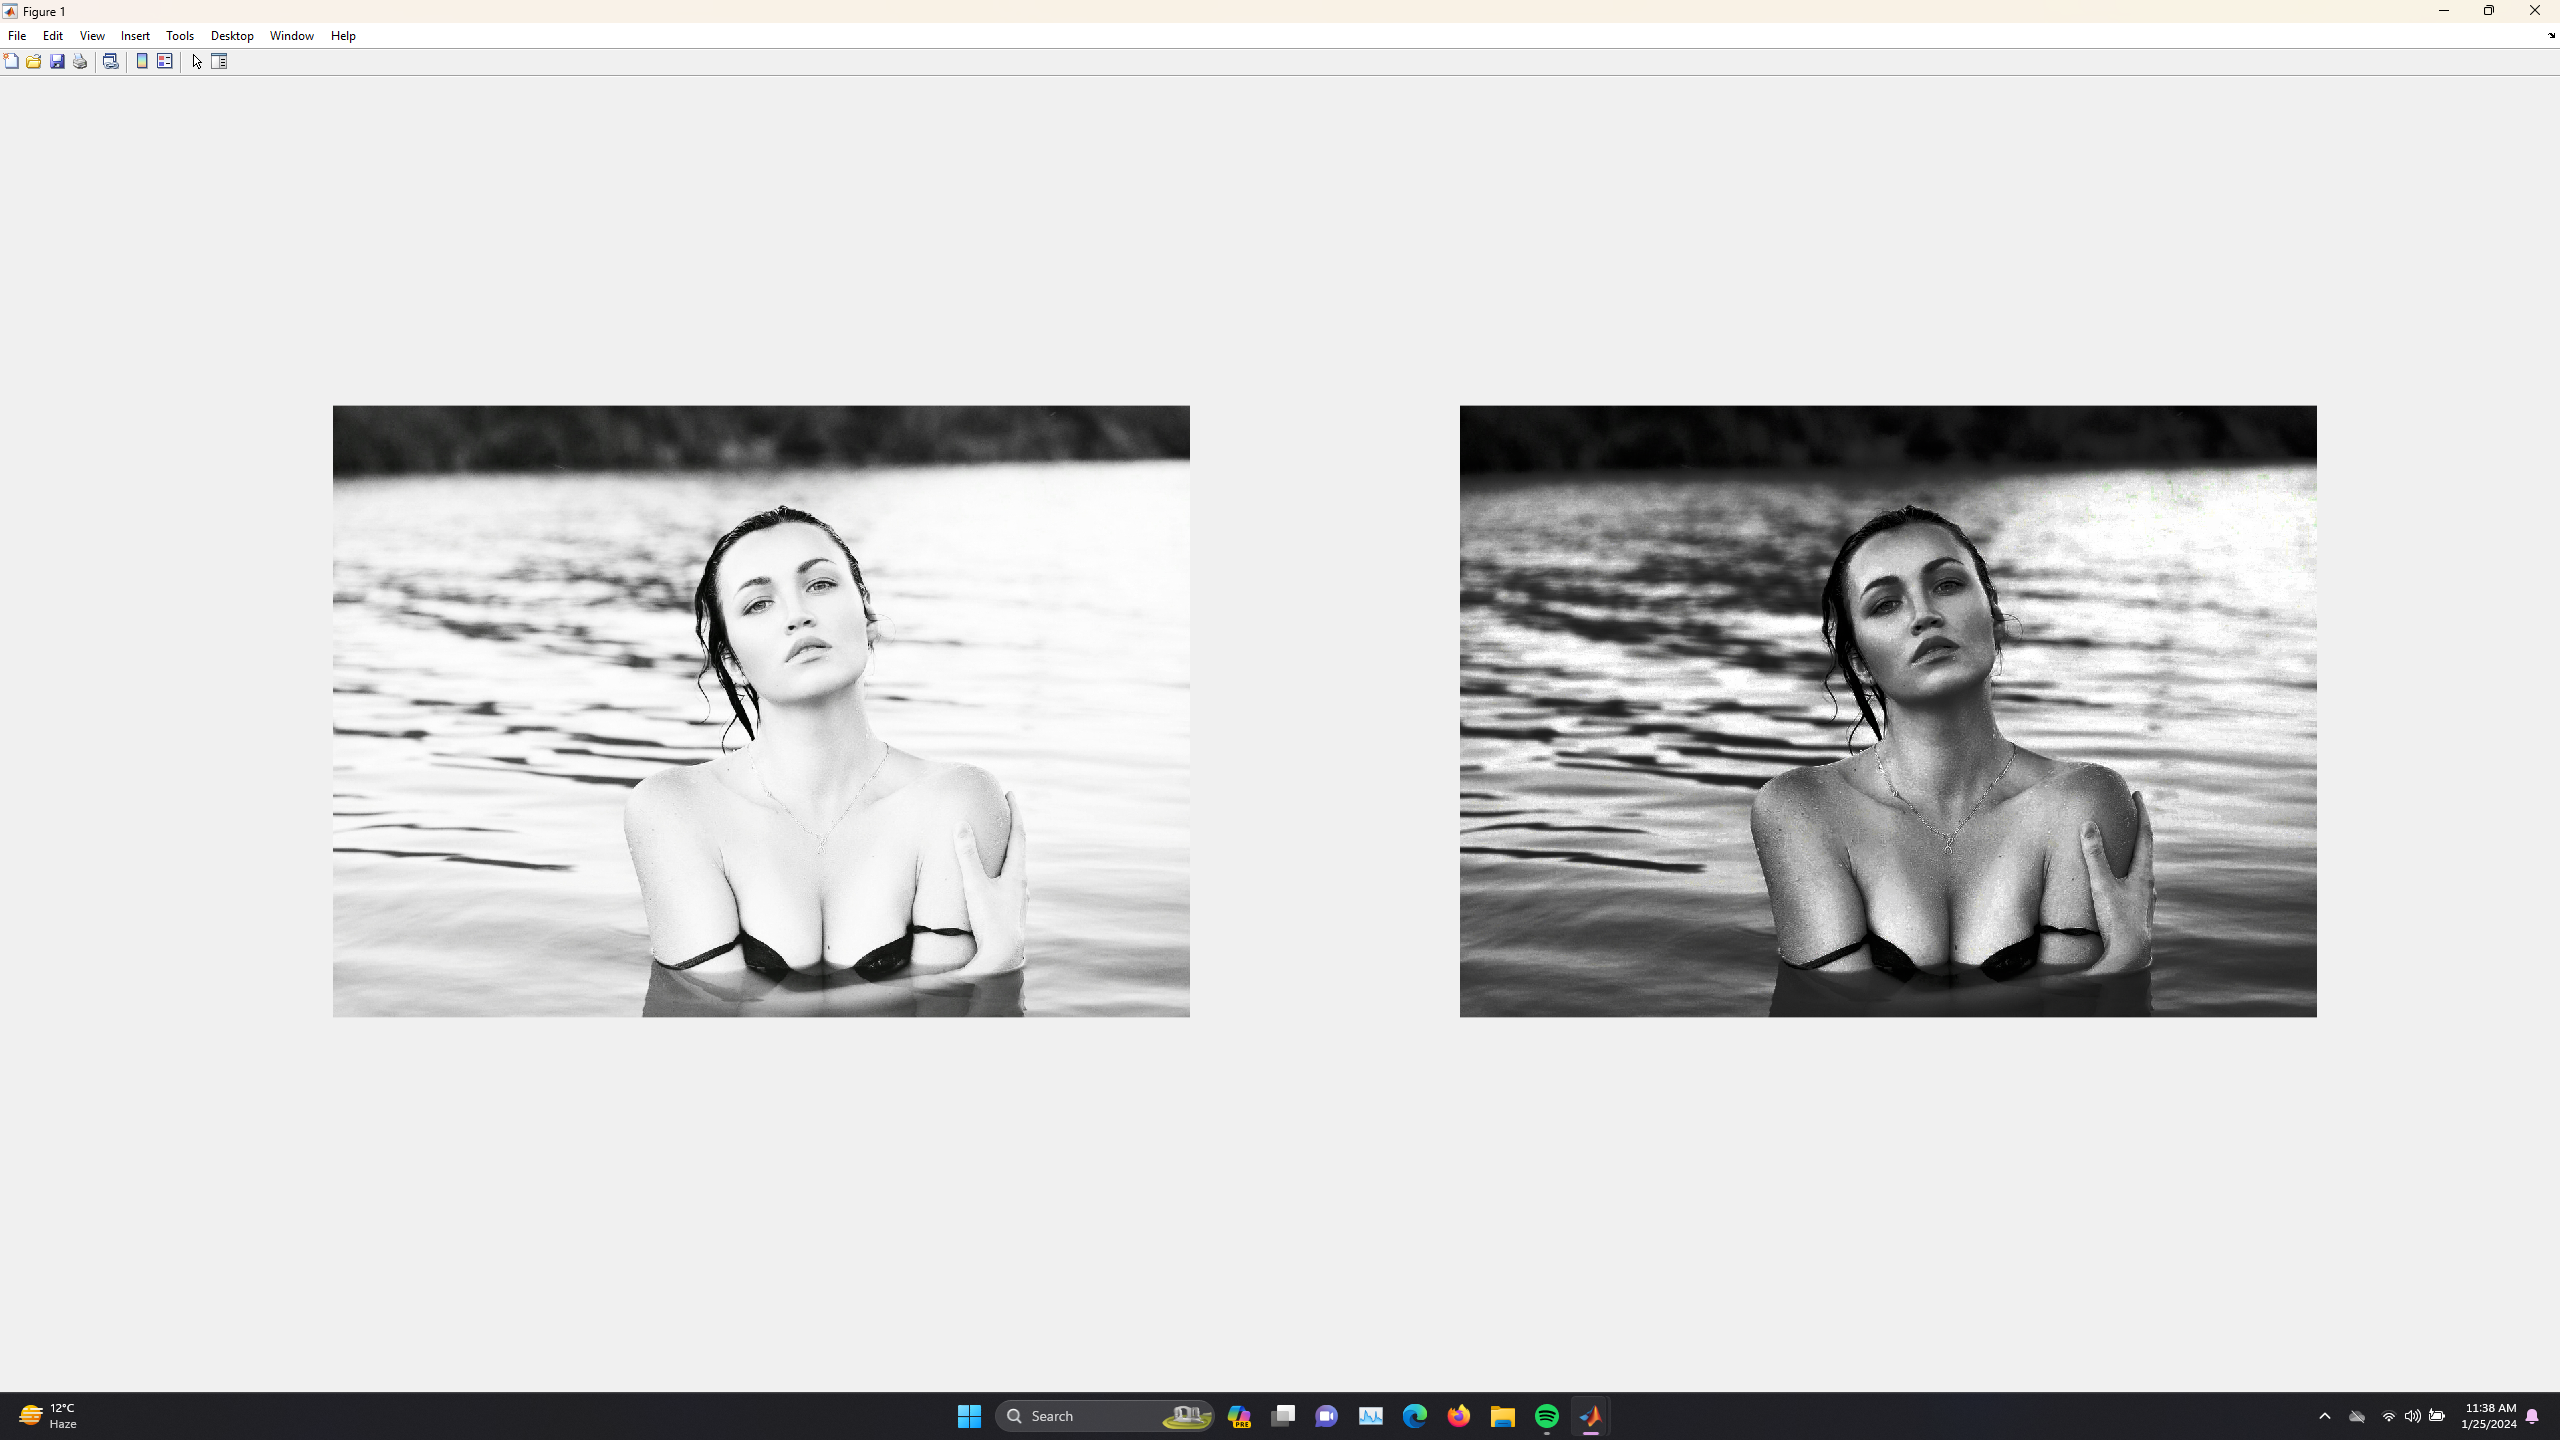
Task: Save the current figure
Action: pos(57,61)
